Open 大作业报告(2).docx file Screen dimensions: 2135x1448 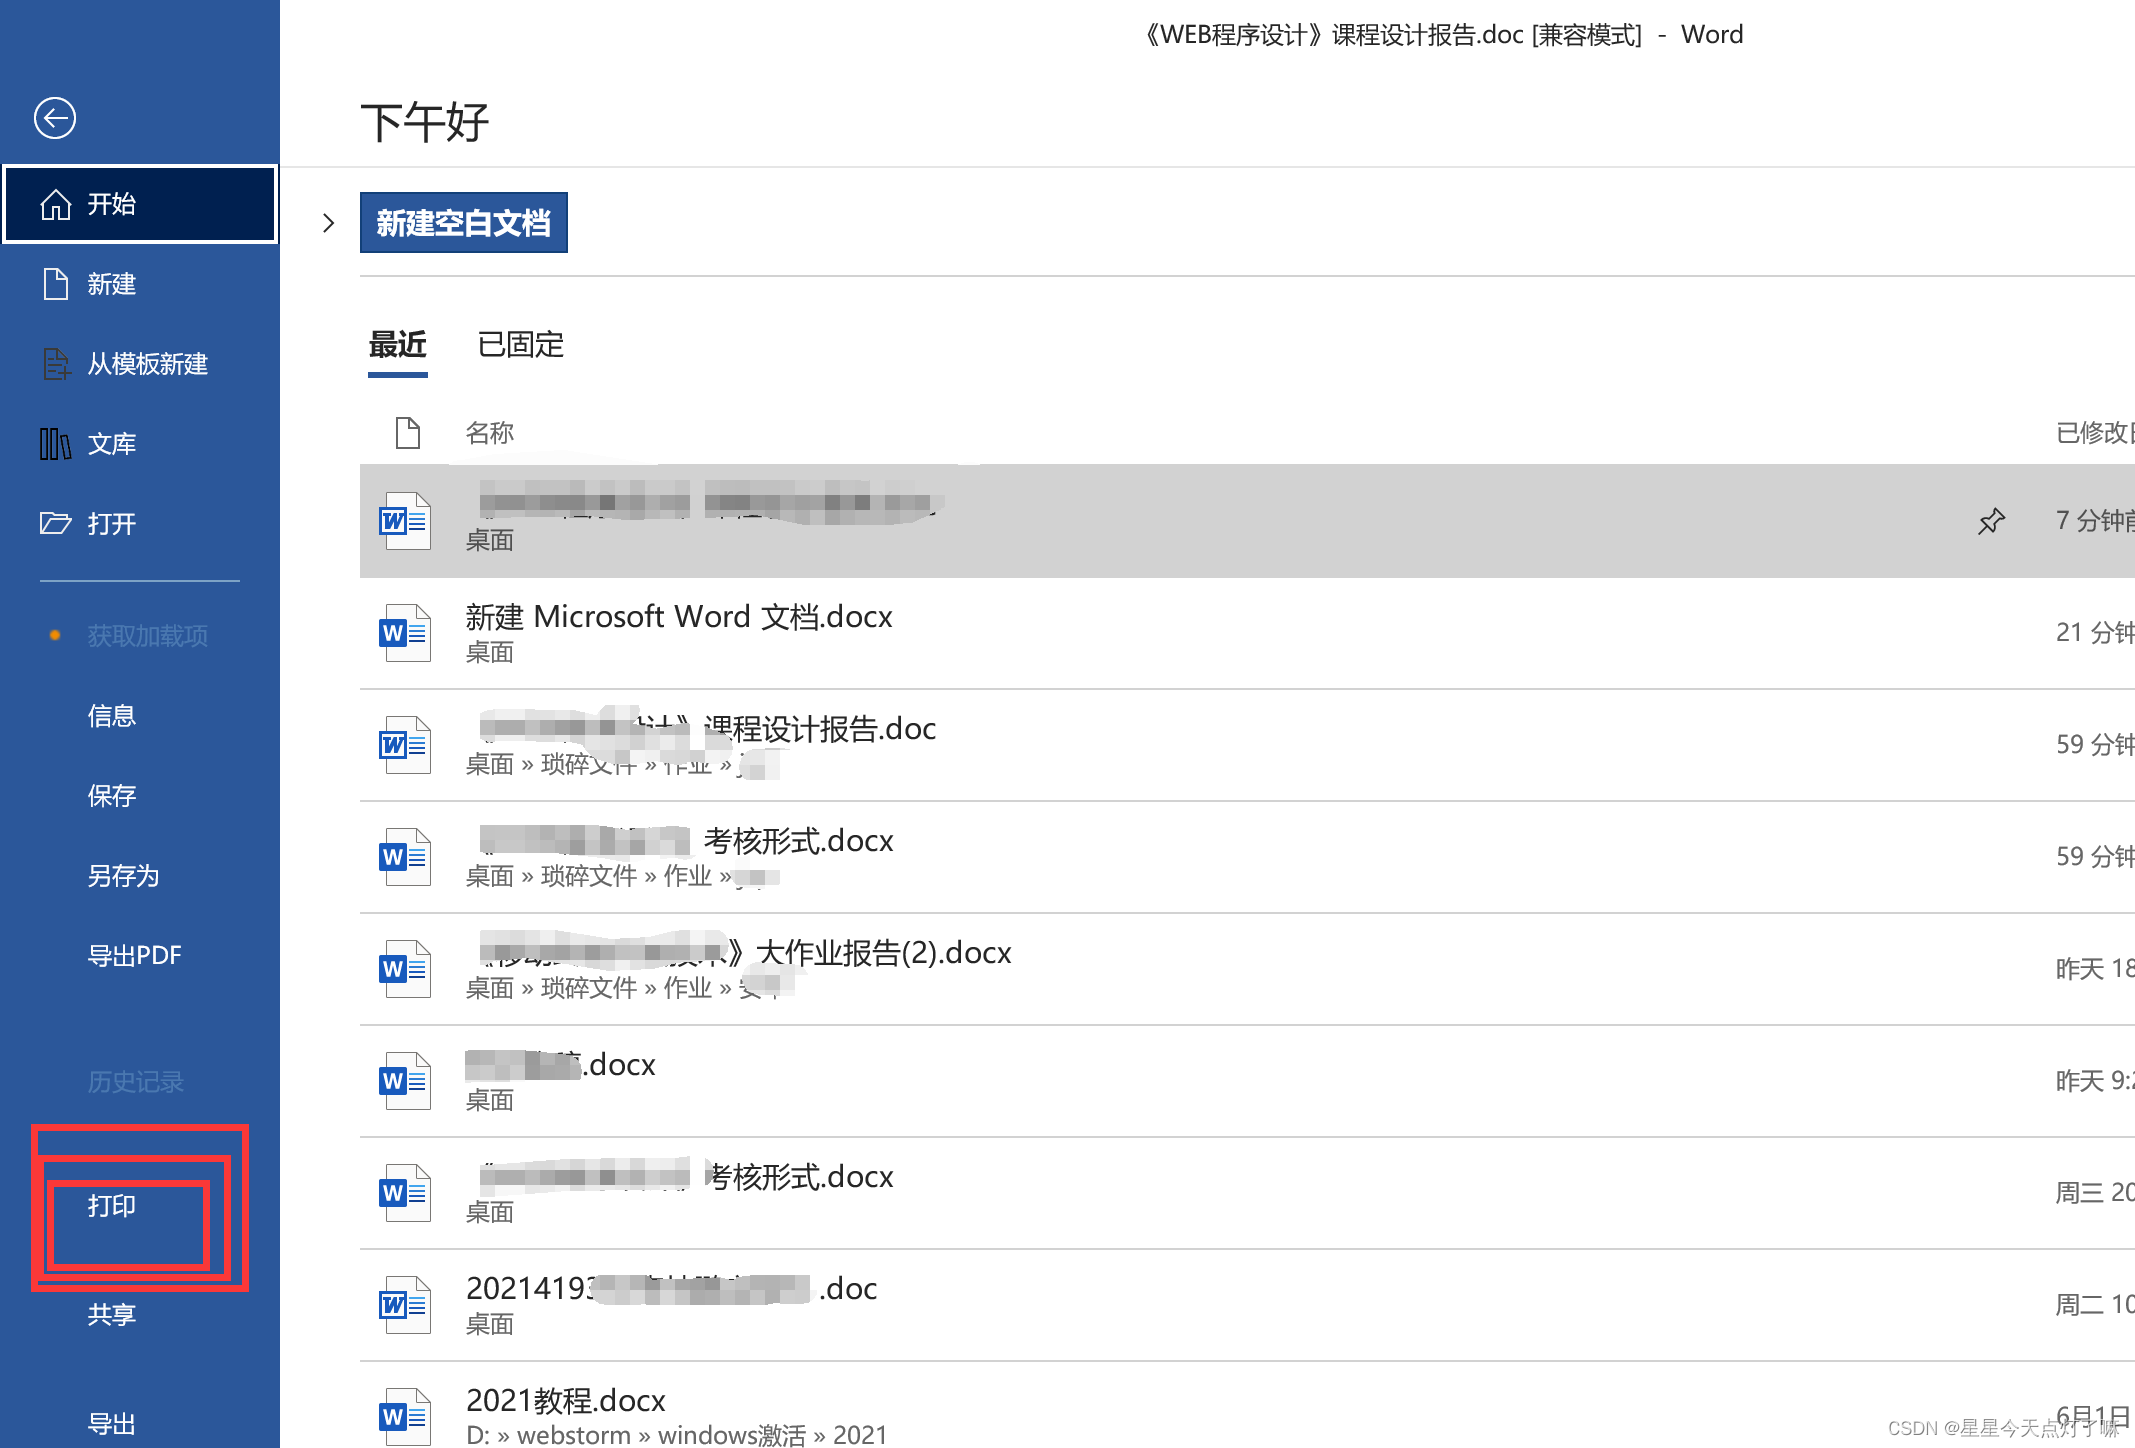[x=1247, y=969]
